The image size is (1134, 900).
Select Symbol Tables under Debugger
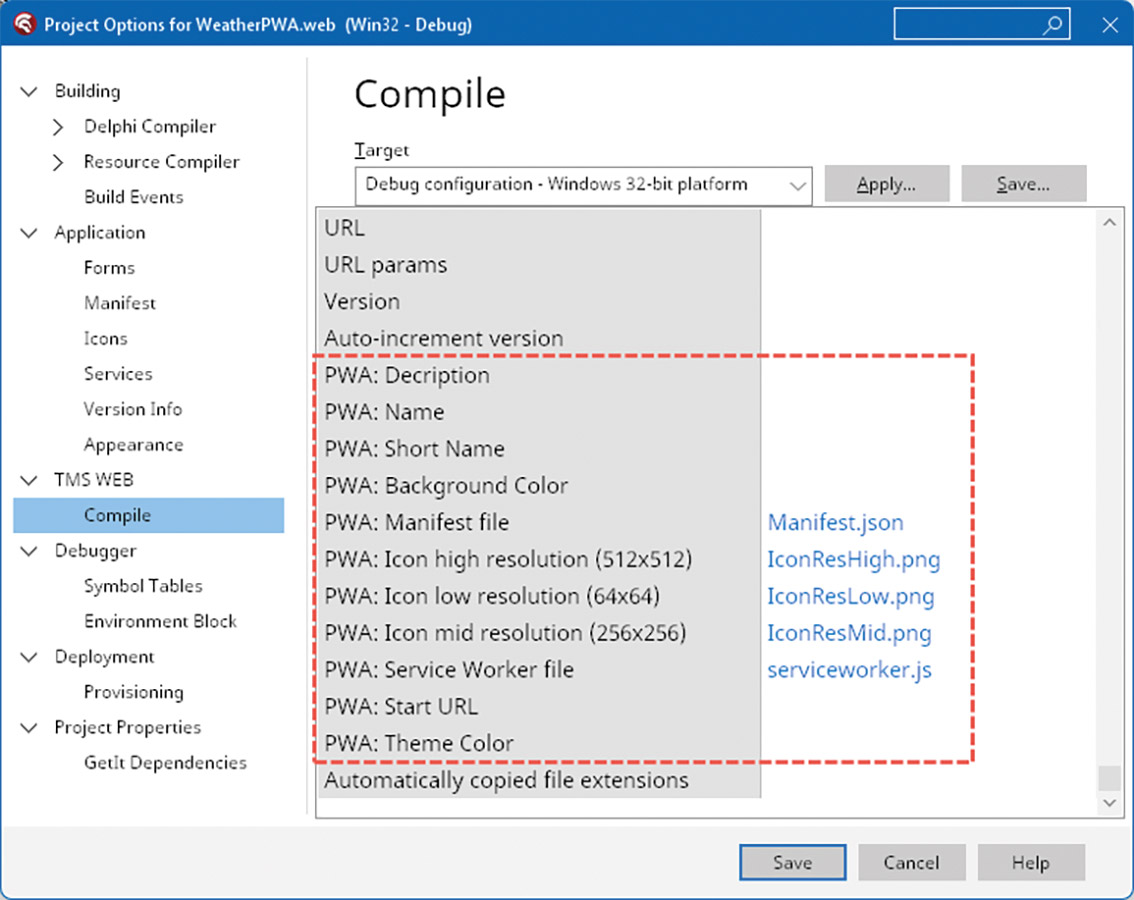pos(143,586)
